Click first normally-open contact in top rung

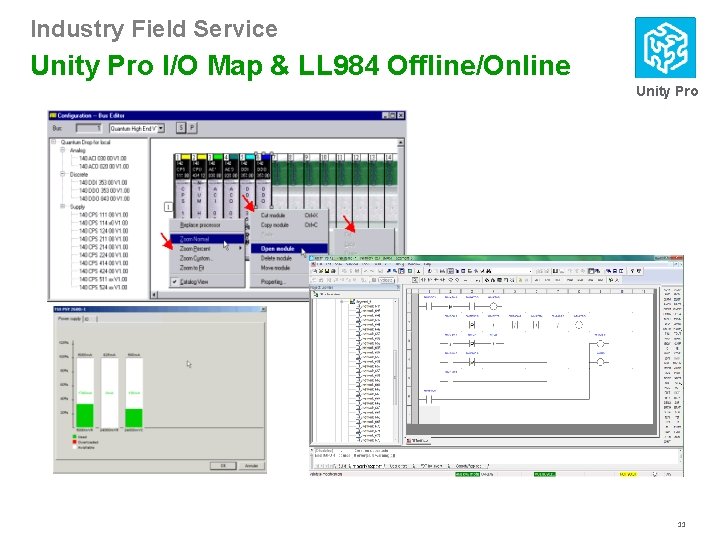pyautogui.click(x=430, y=306)
